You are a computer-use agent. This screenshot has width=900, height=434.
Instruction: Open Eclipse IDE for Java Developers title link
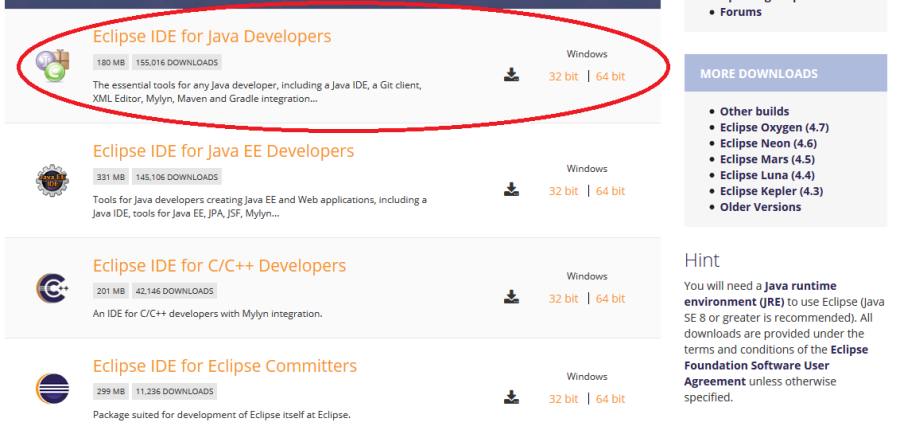click(x=211, y=37)
